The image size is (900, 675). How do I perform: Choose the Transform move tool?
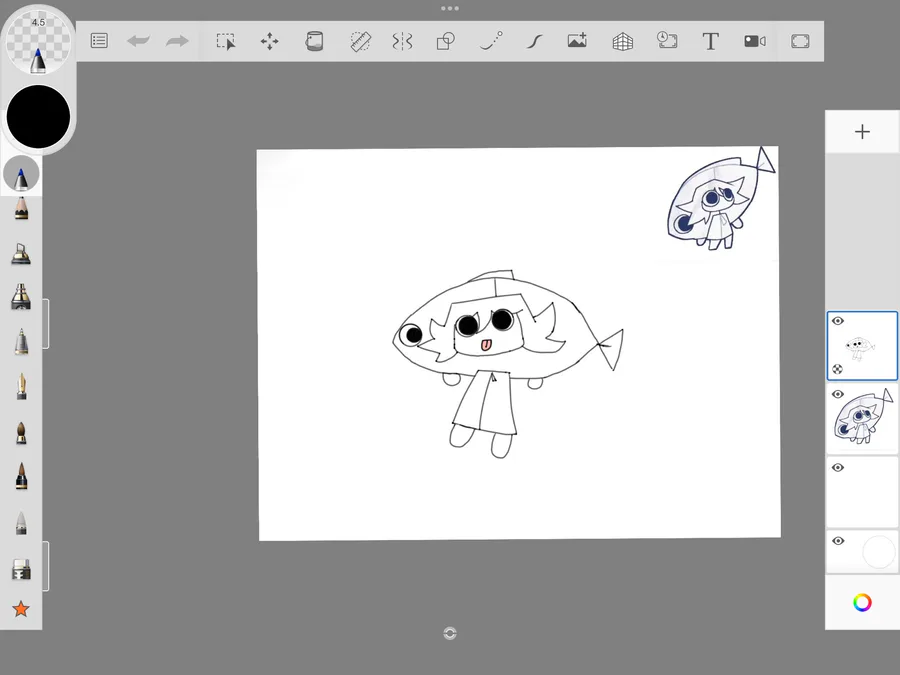[x=269, y=41]
